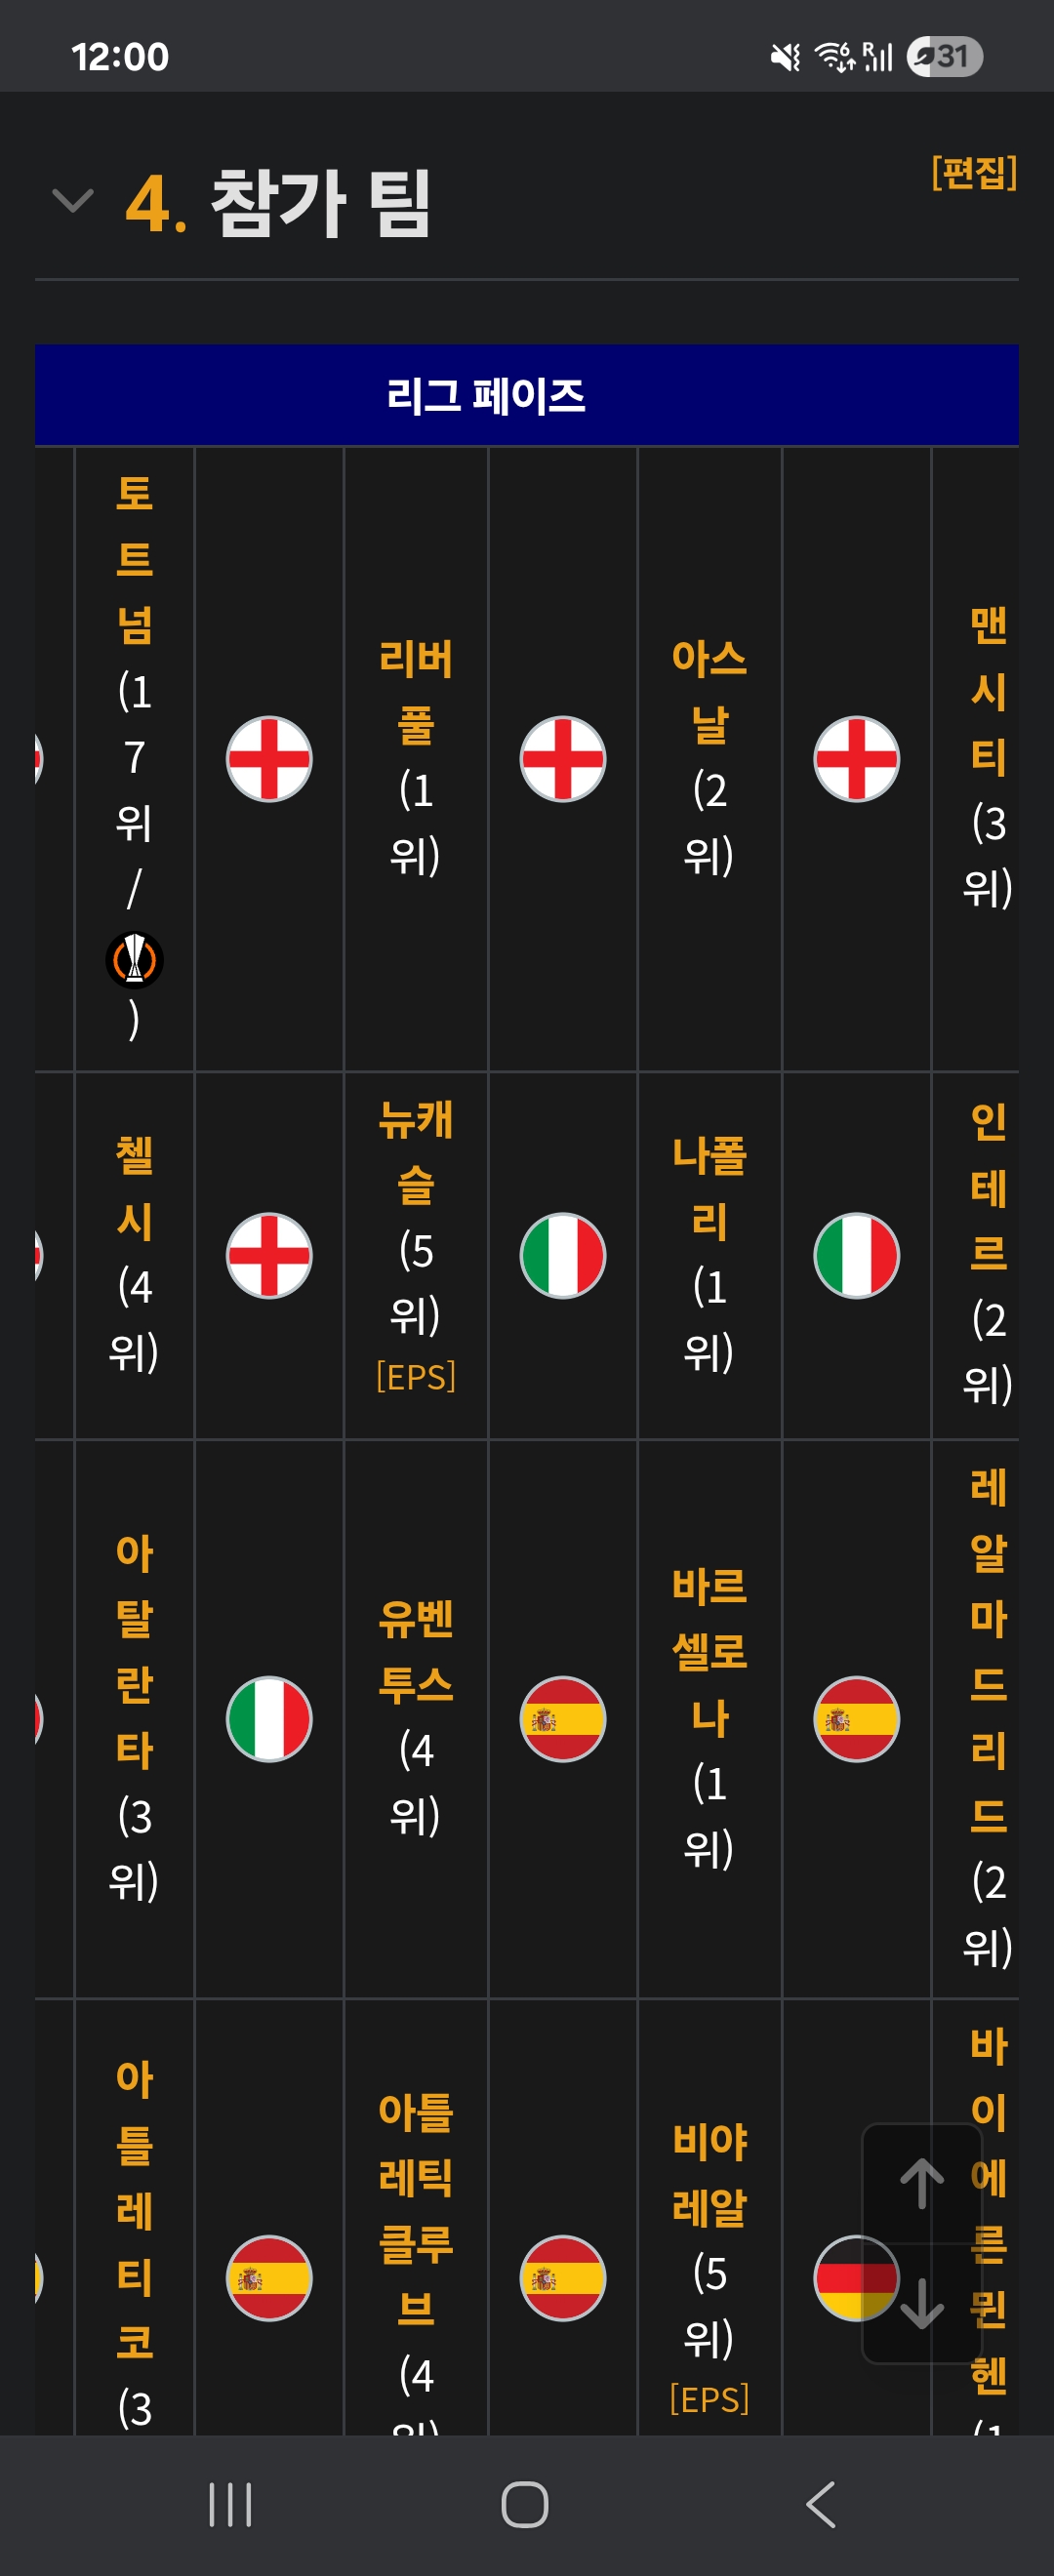Tap the Android home button
1054x2576 pixels.
[x=525, y=2505]
